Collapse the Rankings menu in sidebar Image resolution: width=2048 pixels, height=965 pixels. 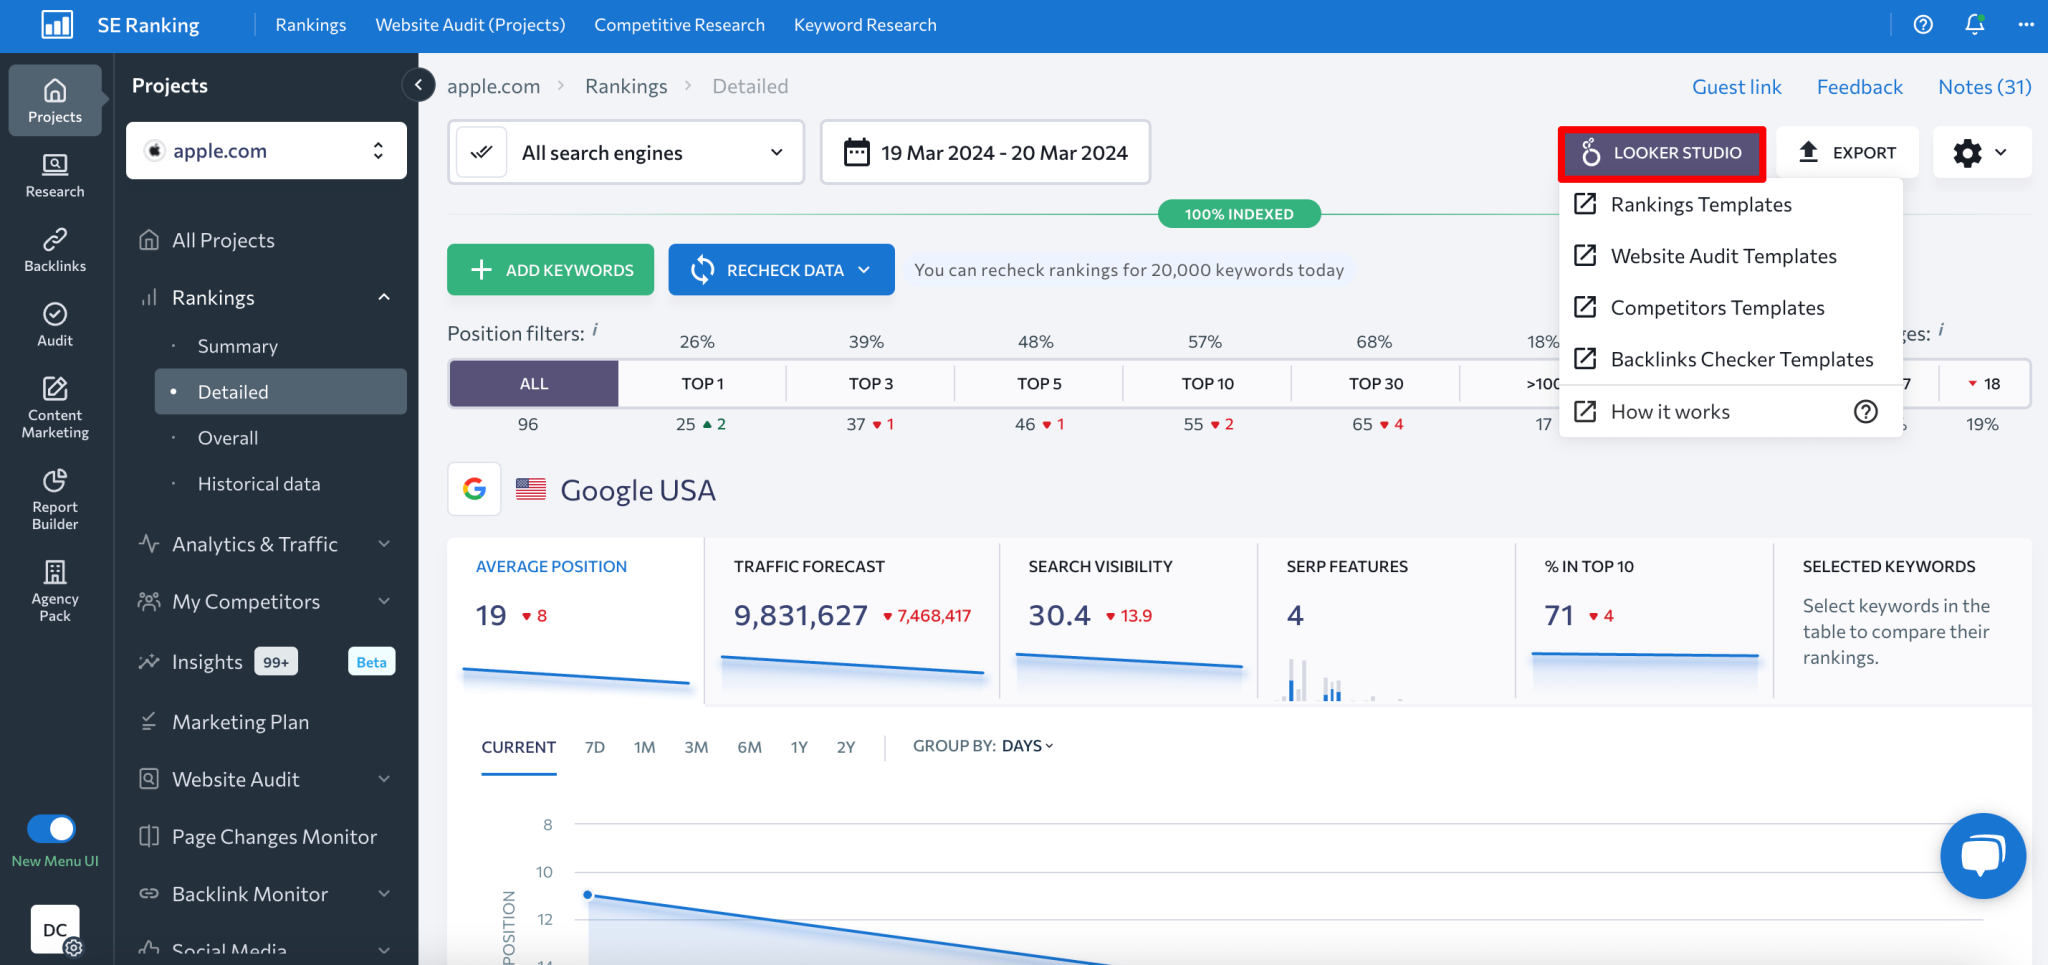(x=384, y=297)
